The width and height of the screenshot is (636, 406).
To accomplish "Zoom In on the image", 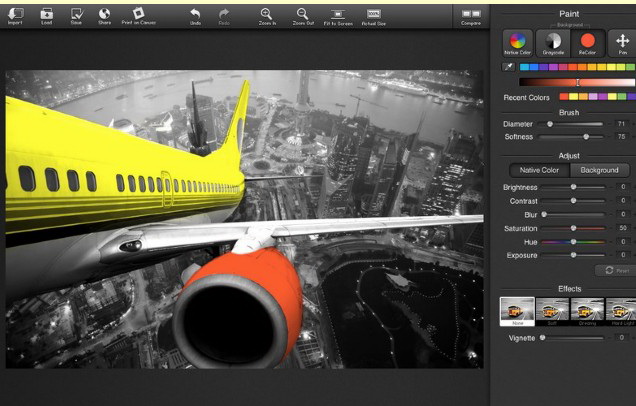I will tap(267, 14).
